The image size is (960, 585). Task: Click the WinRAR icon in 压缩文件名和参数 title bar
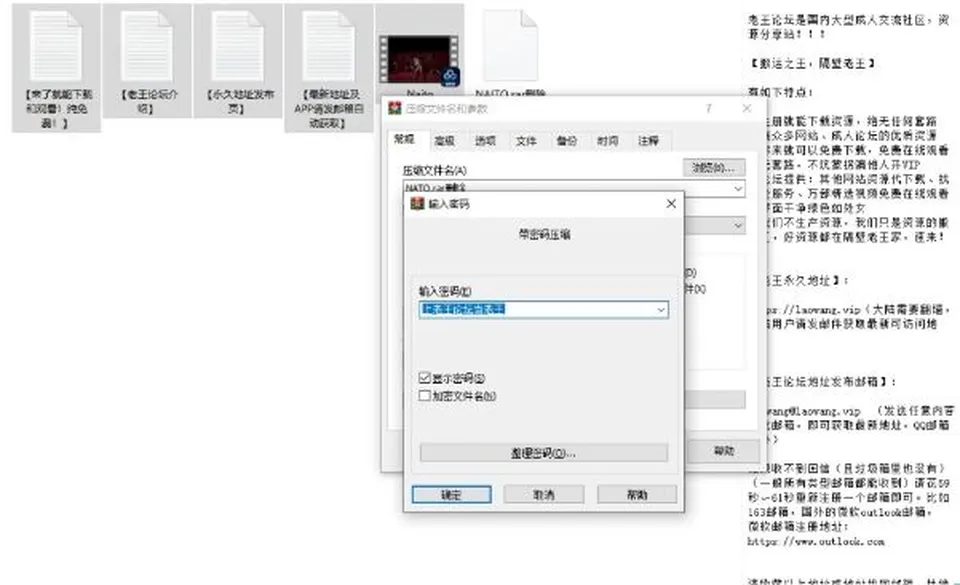[395, 108]
